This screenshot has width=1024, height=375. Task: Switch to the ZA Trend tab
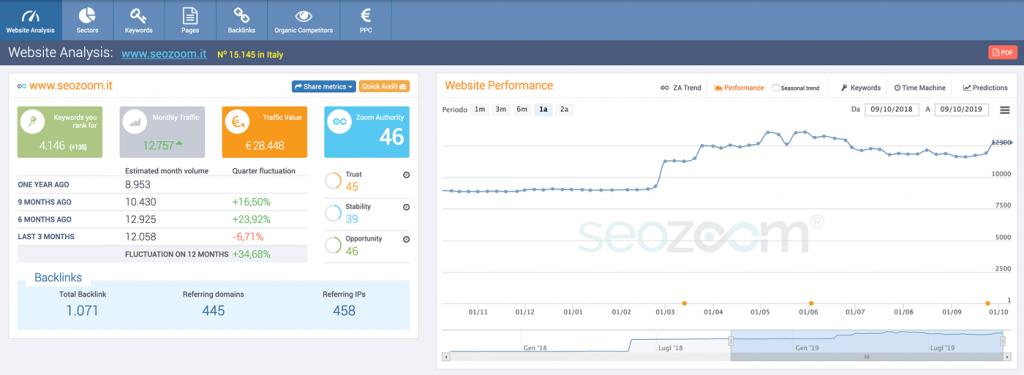point(681,88)
